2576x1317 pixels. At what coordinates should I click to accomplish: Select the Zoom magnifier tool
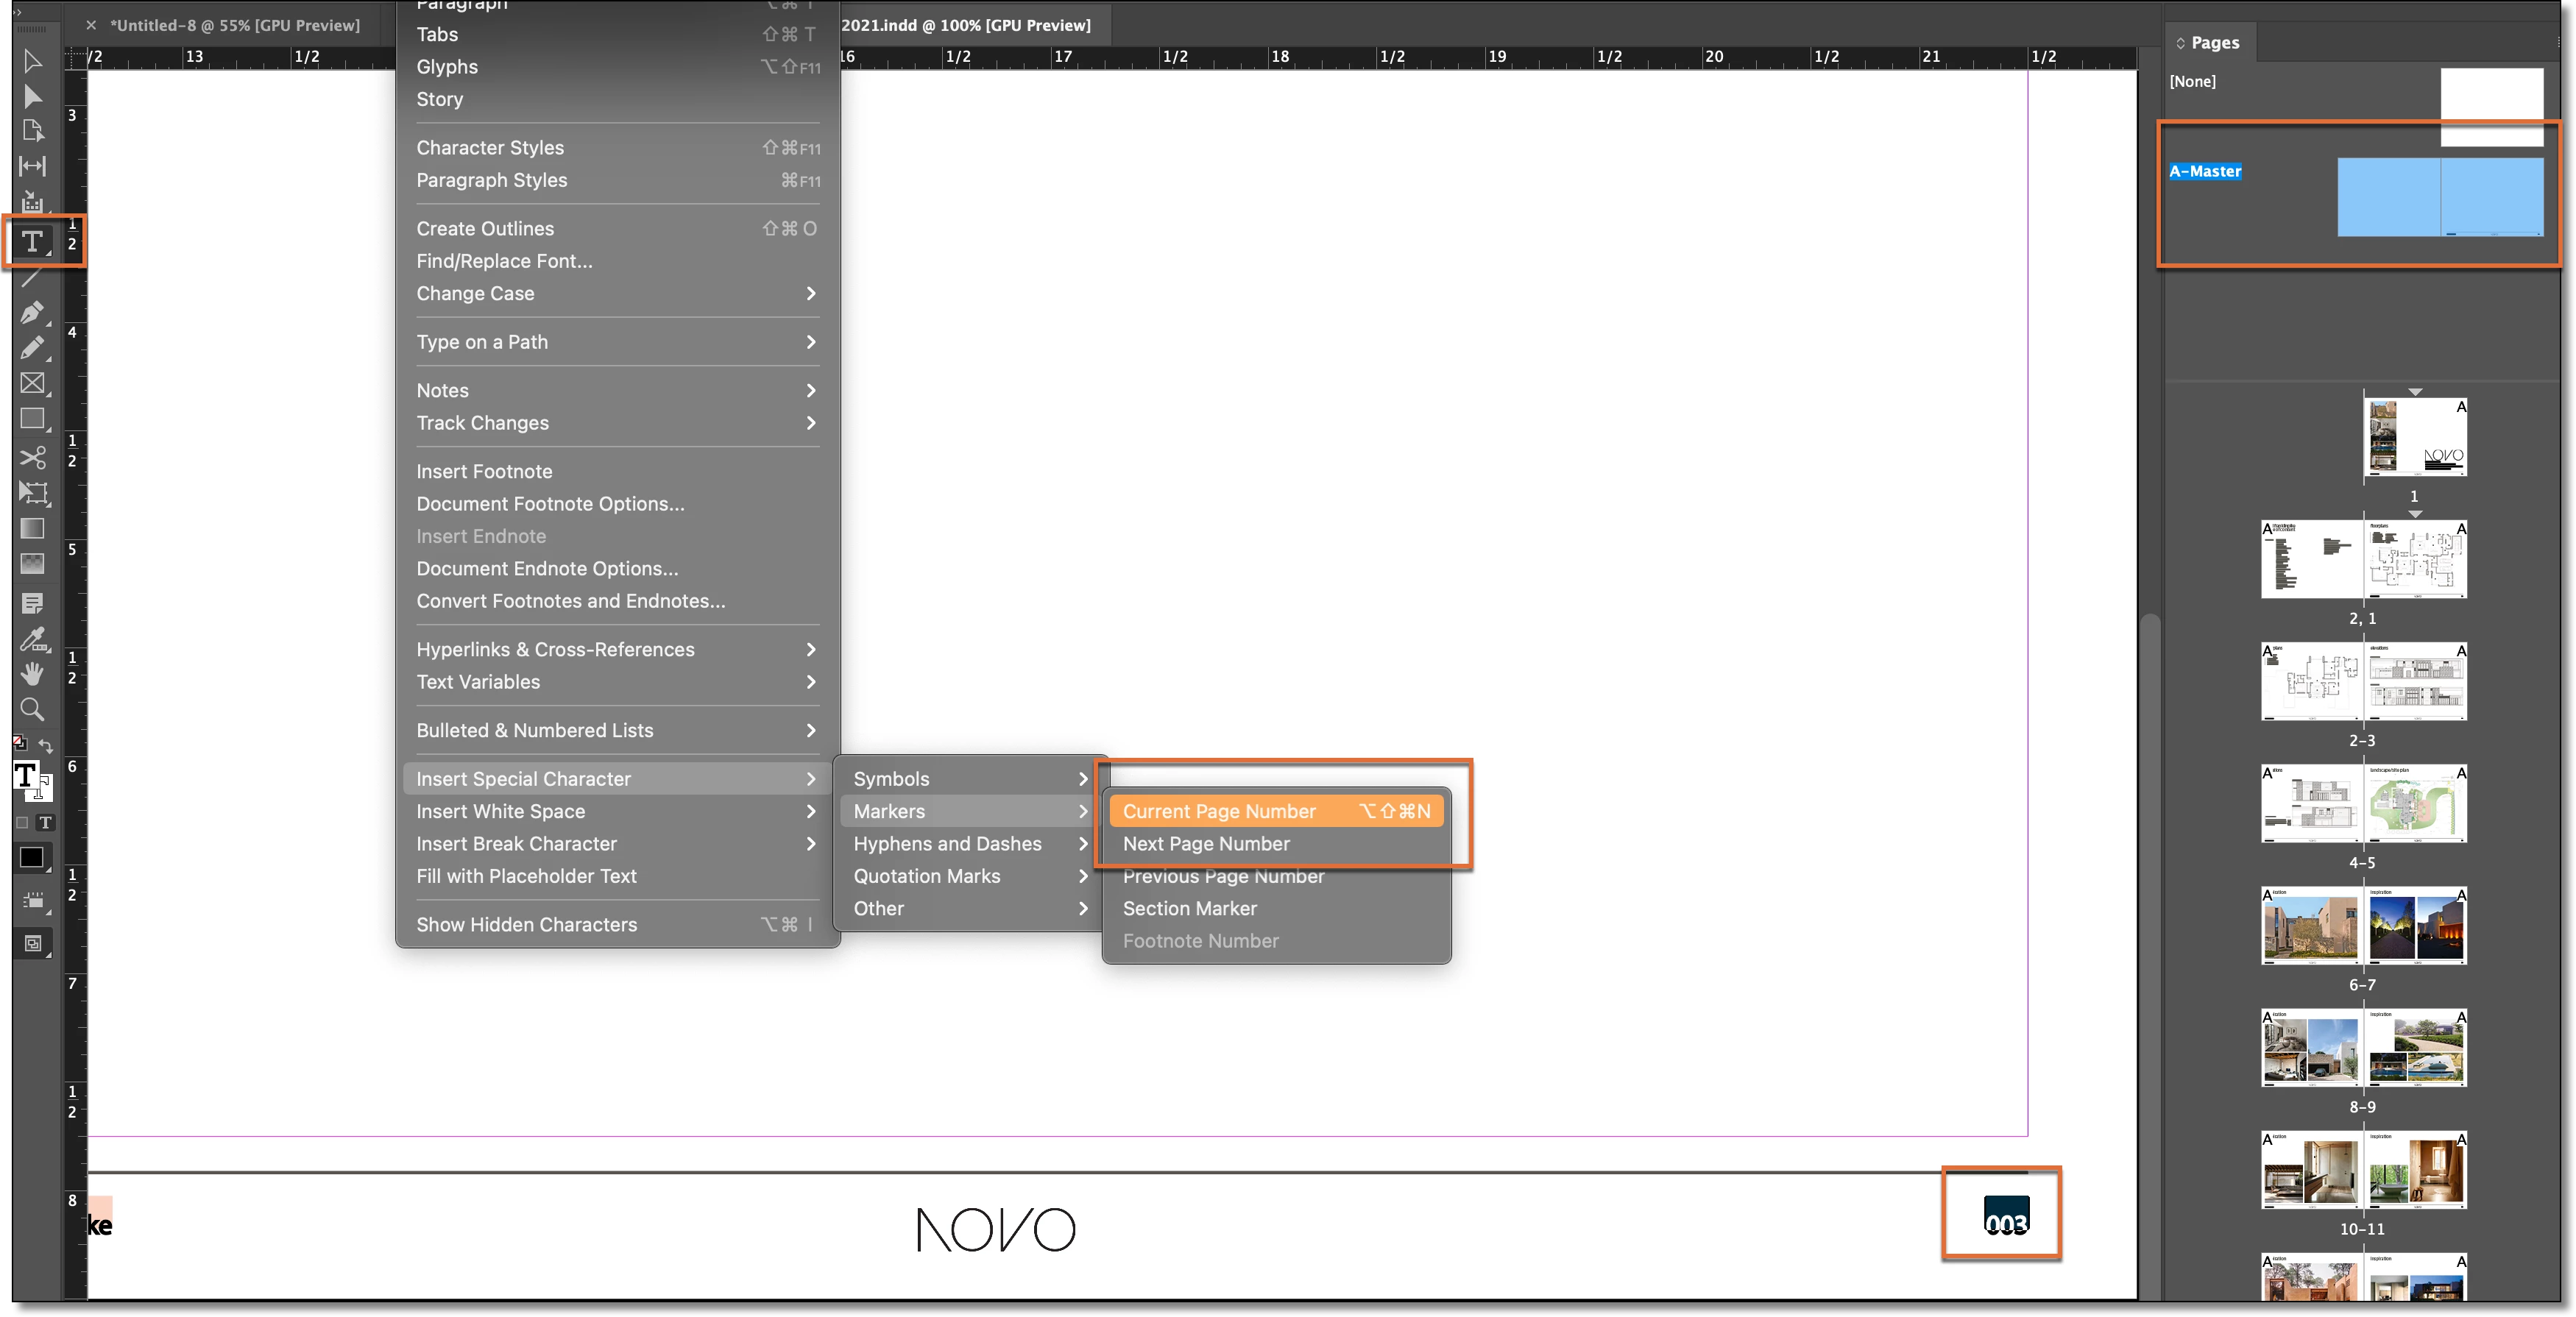[32, 709]
